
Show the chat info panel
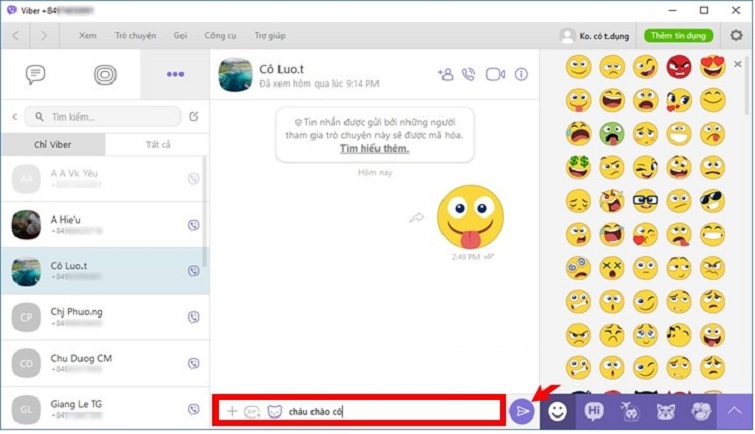pos(521,74)
